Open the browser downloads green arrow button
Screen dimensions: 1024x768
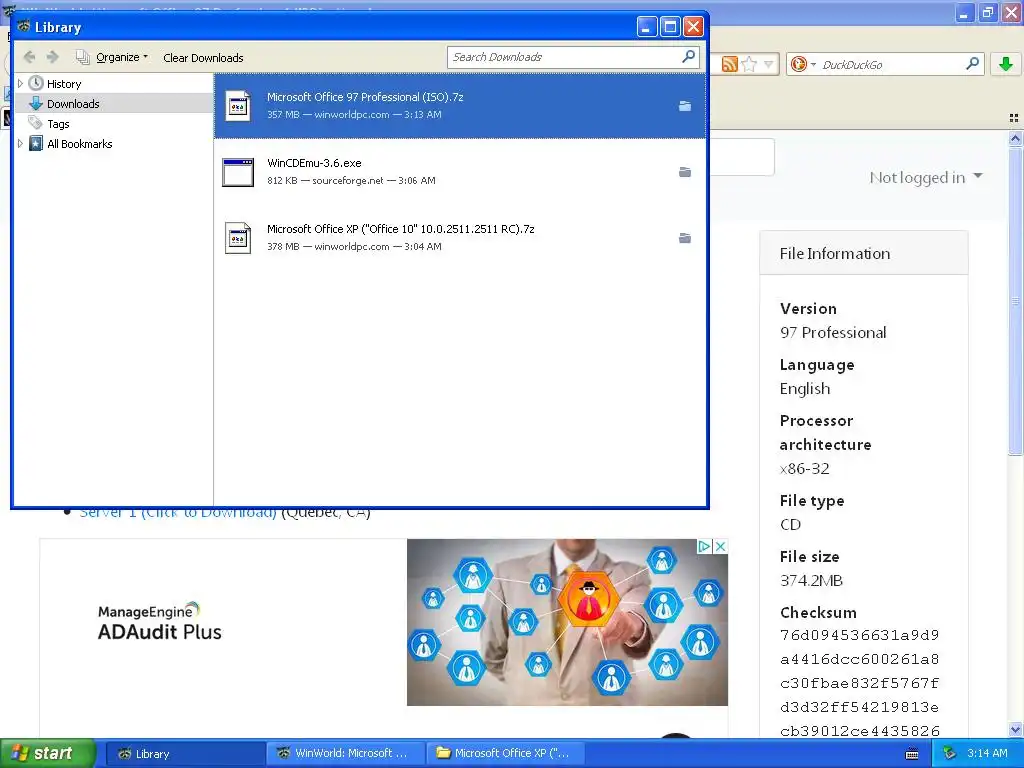tap(1006, 64)
